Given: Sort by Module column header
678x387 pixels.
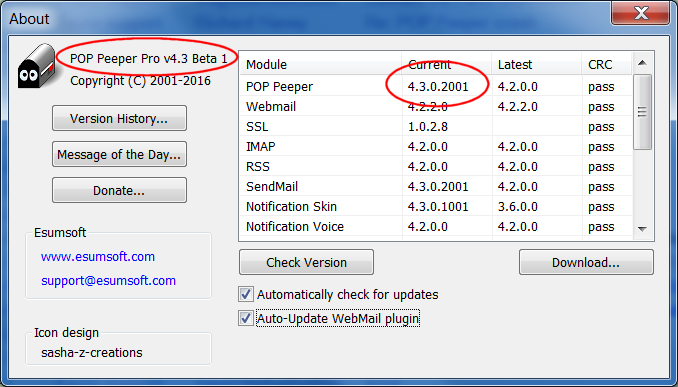Looking at the screenshot, I should 320,64.
